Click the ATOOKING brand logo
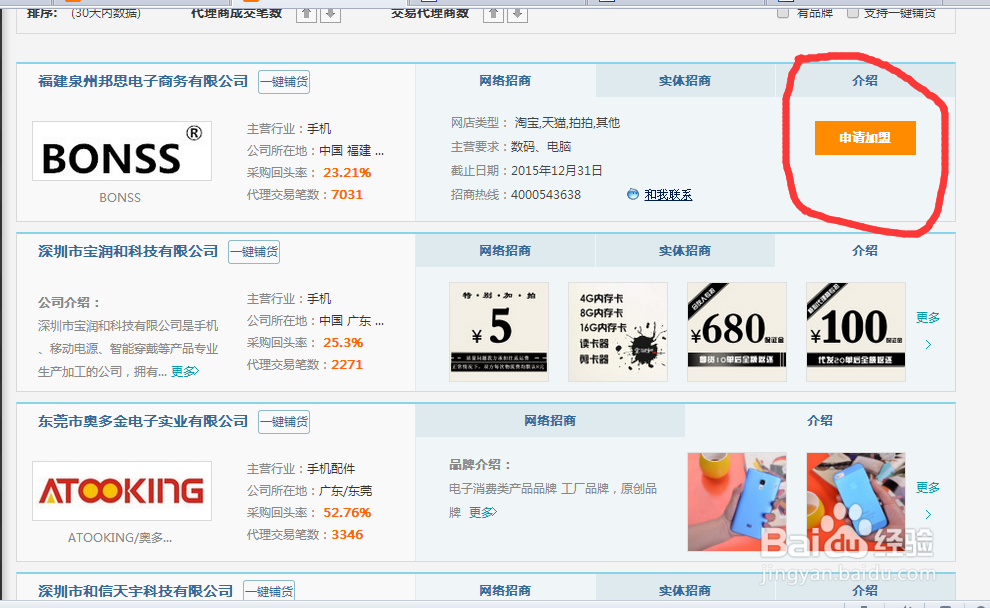This screenshot has width=990, height=608. point(122,491)
